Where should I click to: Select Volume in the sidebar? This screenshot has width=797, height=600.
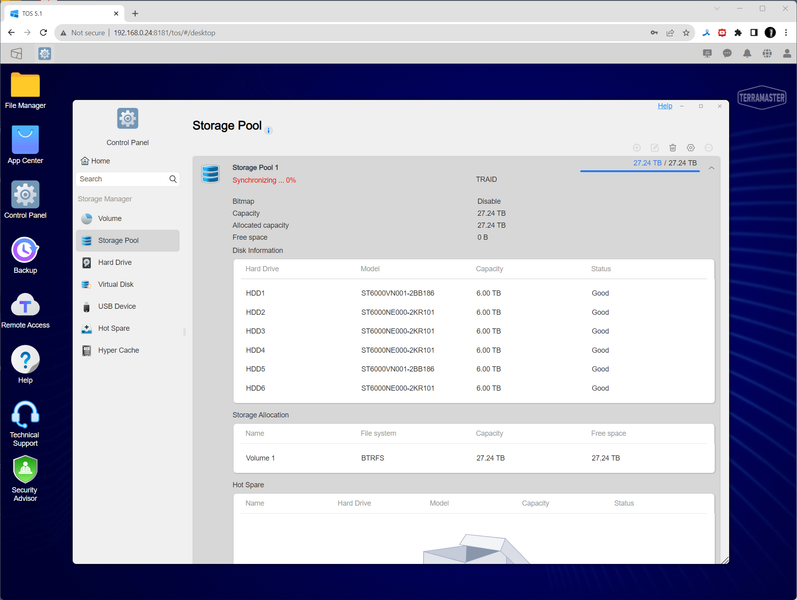pyautogui.click(x=128, y=218)
